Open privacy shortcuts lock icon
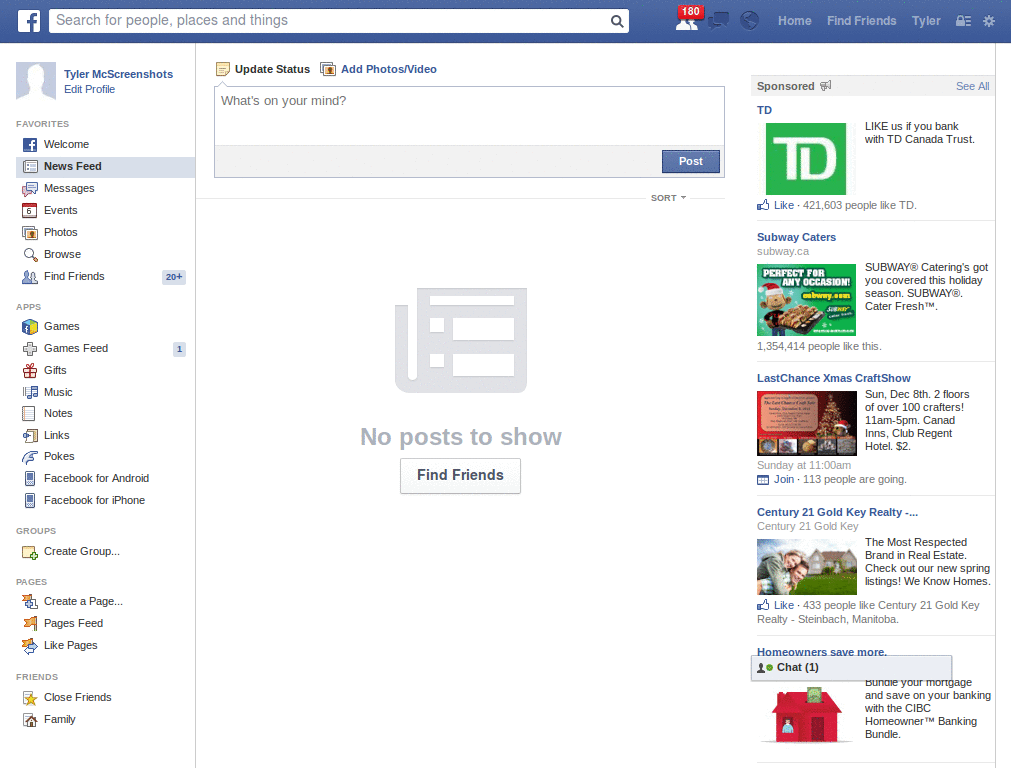The image size is (1024, 768). [963, 21]
